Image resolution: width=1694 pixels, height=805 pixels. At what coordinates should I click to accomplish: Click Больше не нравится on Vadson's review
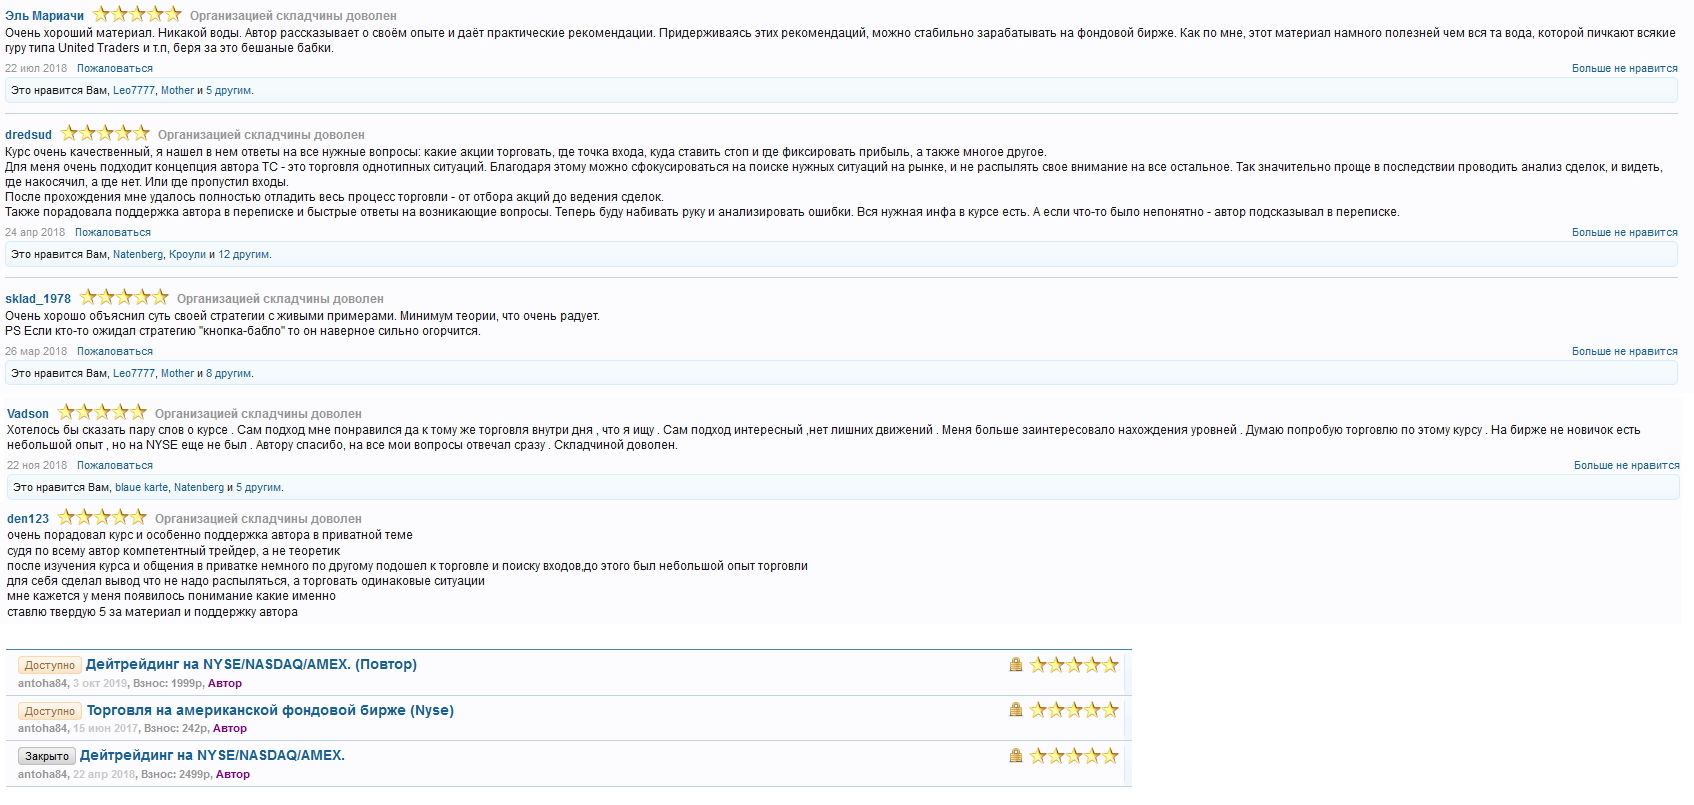pos(1626,466)
